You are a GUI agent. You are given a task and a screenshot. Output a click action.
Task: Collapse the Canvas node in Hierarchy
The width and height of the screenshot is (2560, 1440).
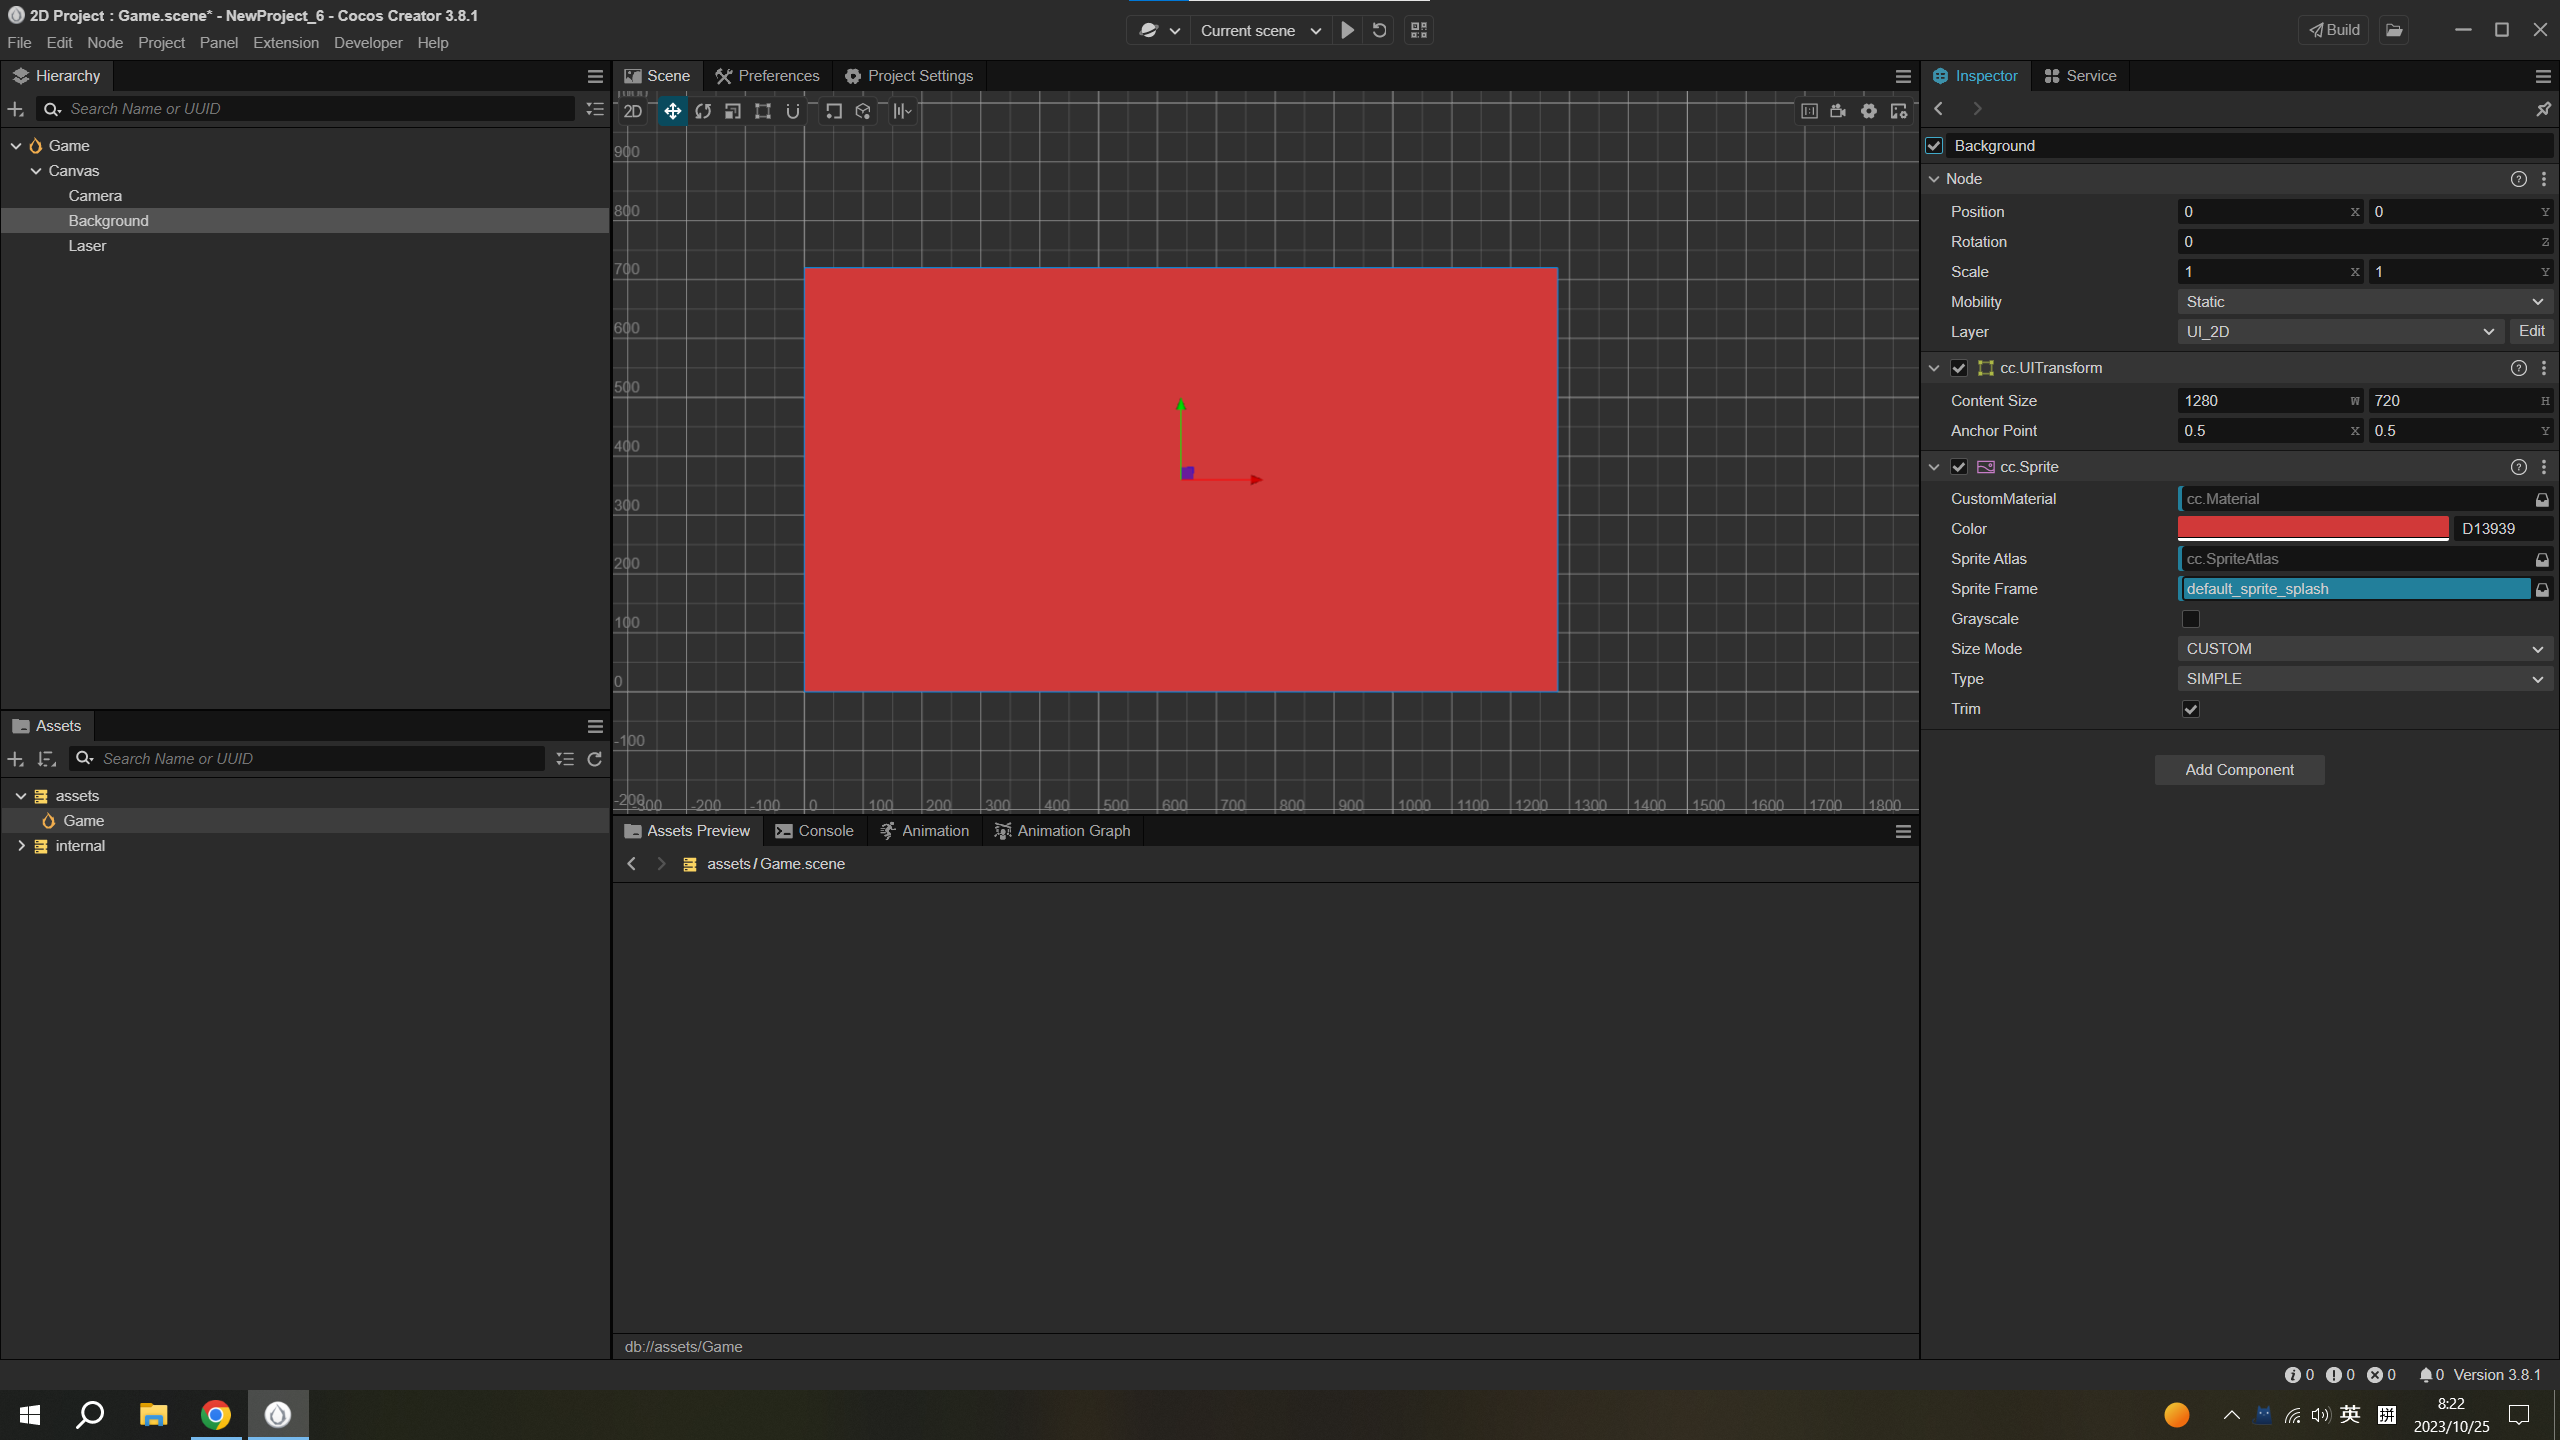[x=35, y=170]
